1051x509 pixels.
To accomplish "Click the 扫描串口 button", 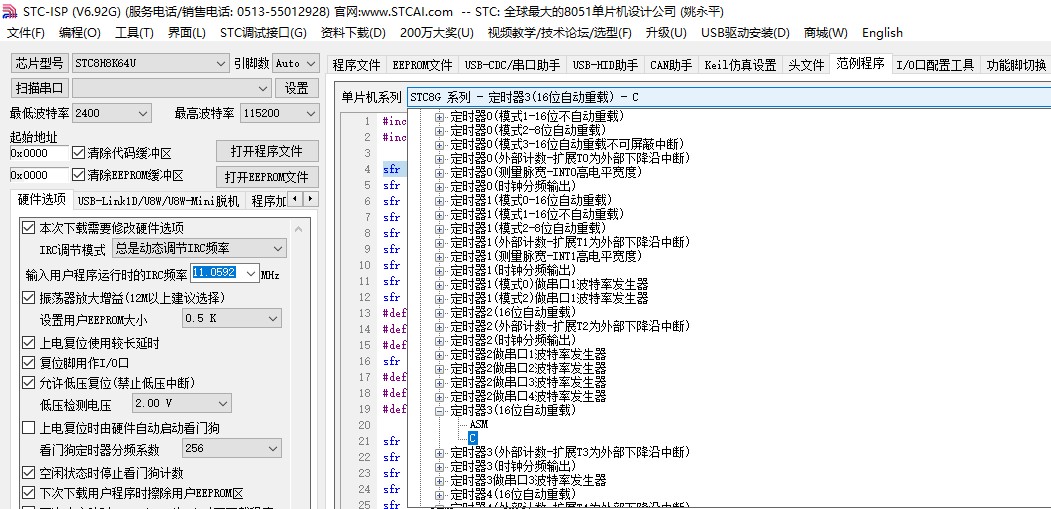I will 39,88.
